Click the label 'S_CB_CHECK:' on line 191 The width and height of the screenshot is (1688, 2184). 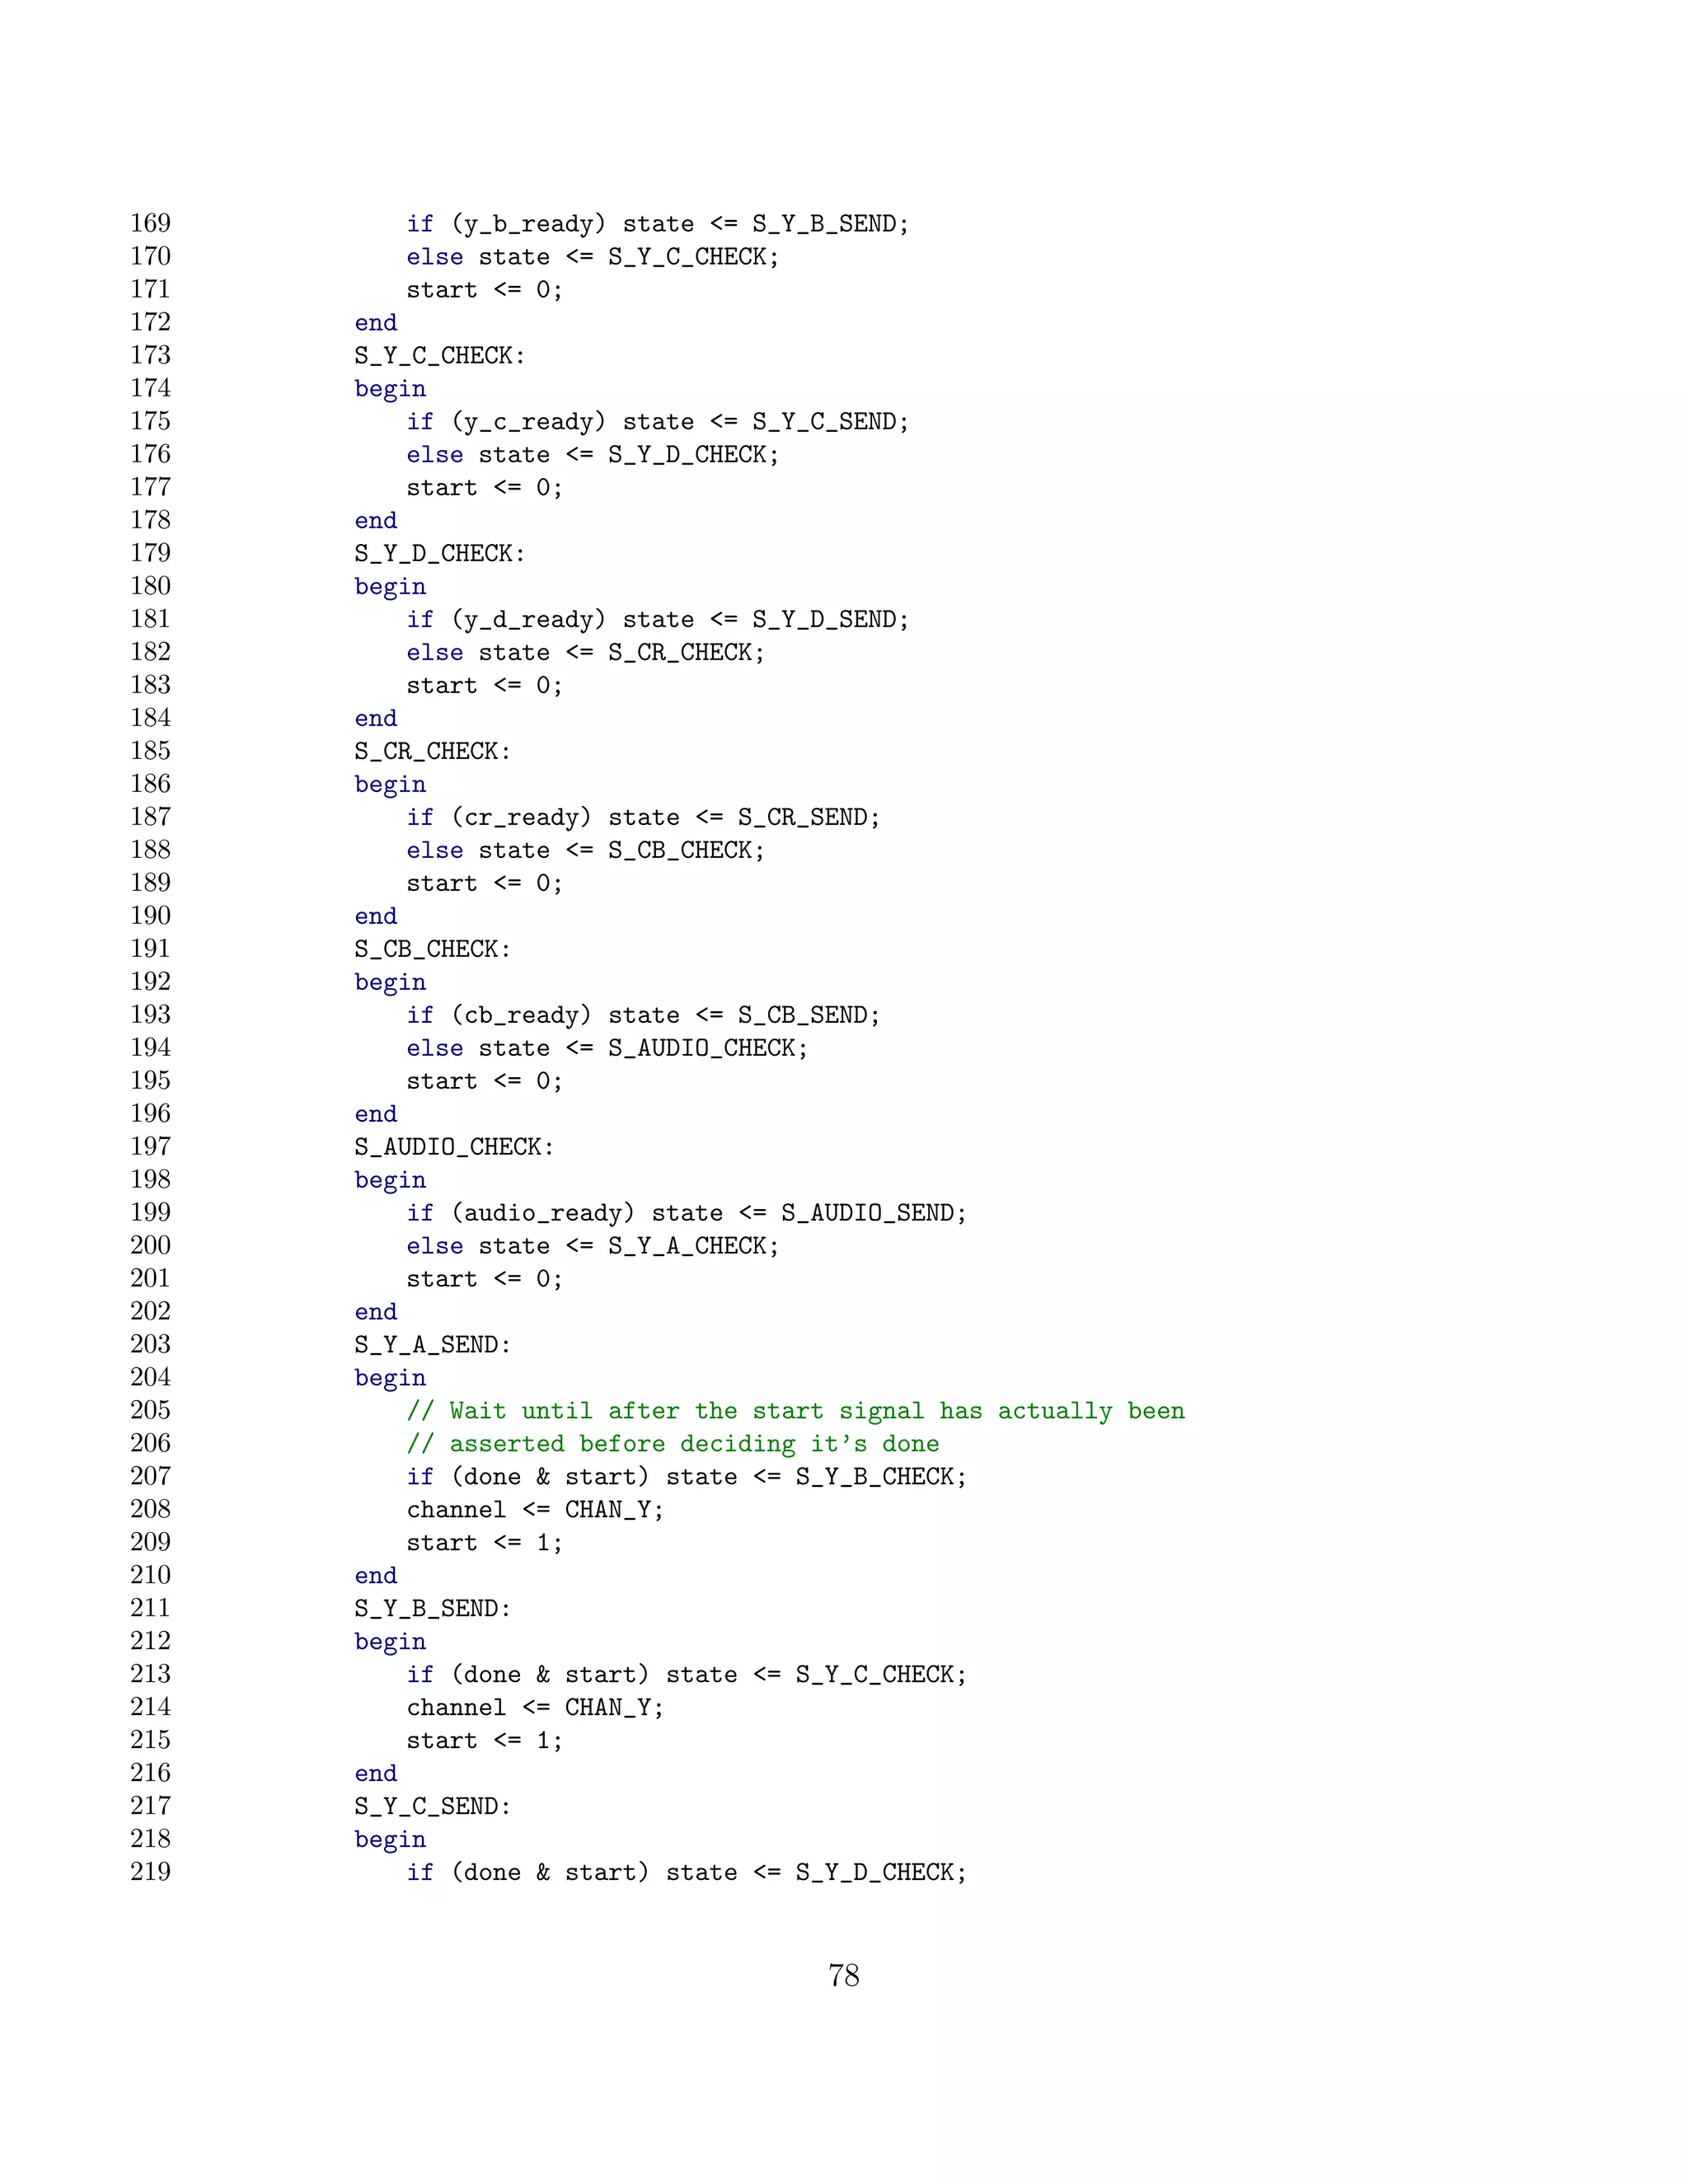coord(433,949)
